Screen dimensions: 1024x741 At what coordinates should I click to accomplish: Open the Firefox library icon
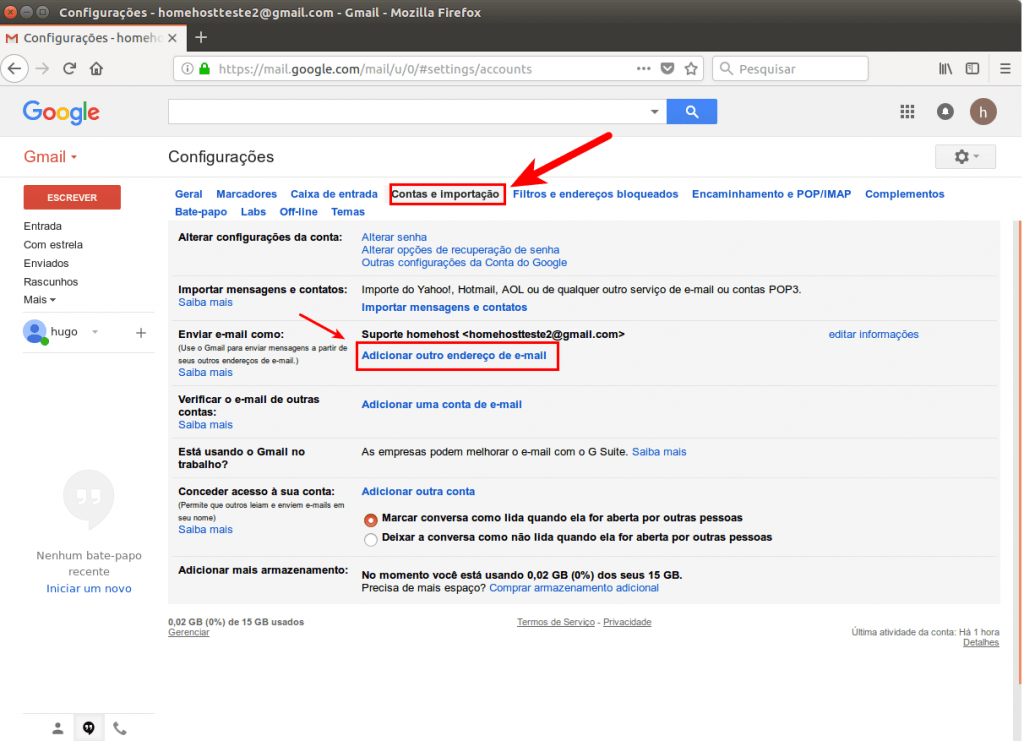coord(944,68)
